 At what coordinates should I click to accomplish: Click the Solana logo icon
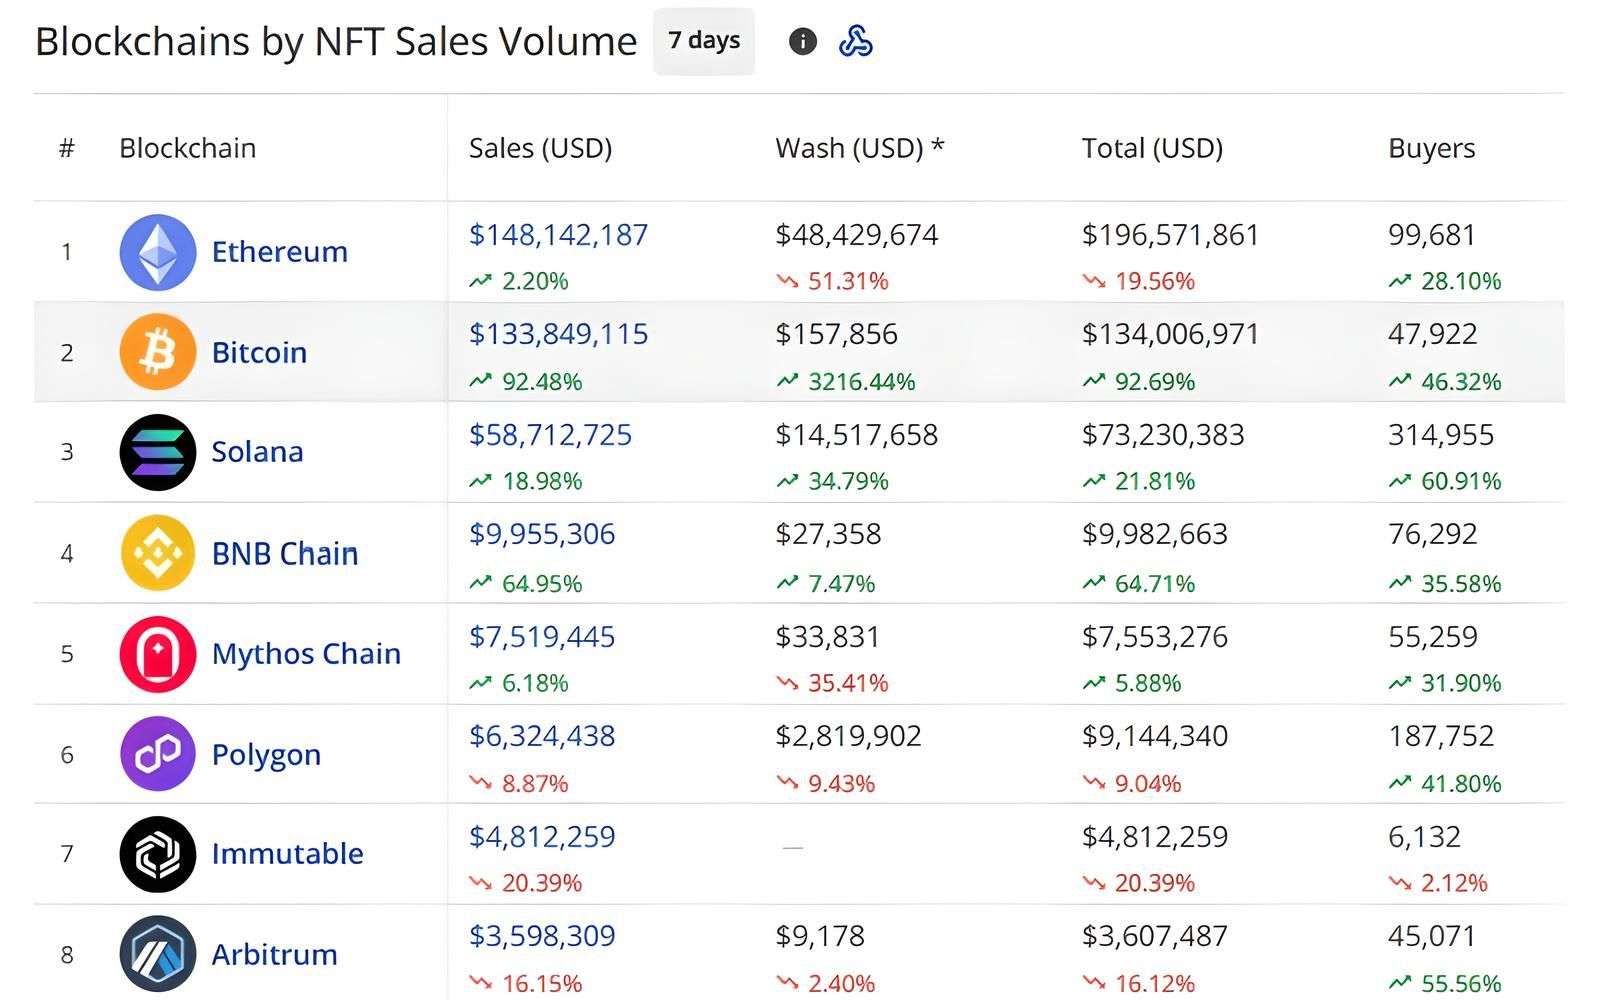(x=158, y=452)
